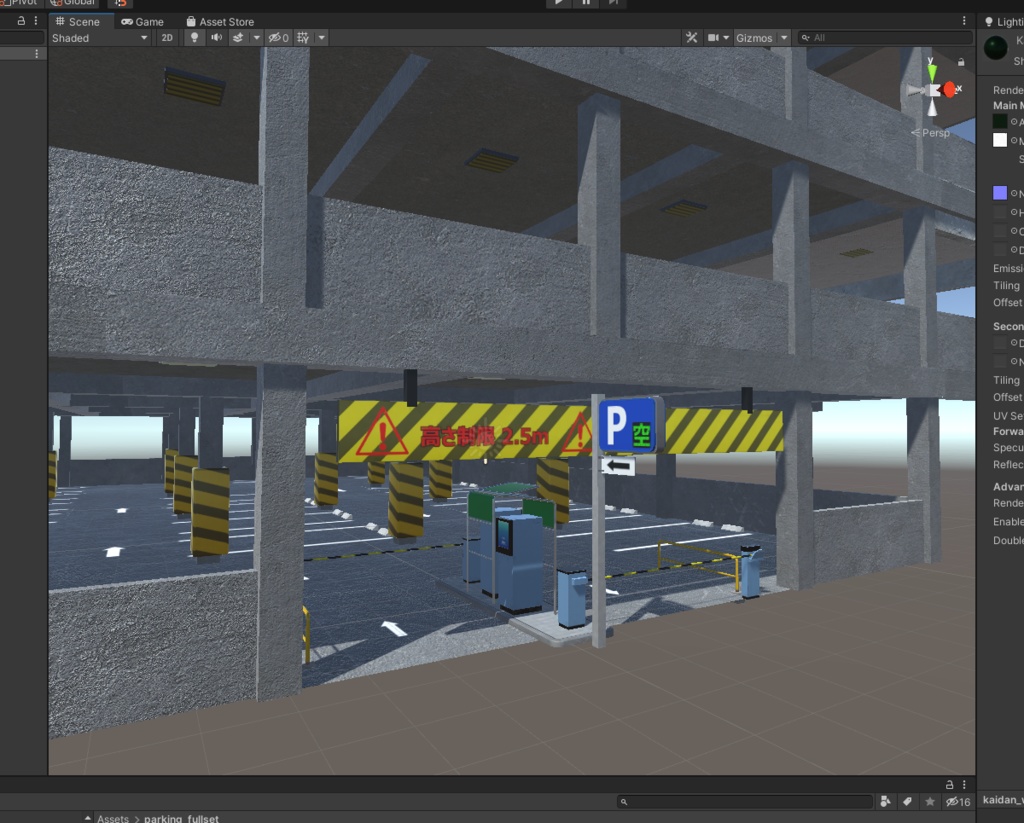
Task: Toggle scene lighting with the light bulb icon
Action: point(194,37)
